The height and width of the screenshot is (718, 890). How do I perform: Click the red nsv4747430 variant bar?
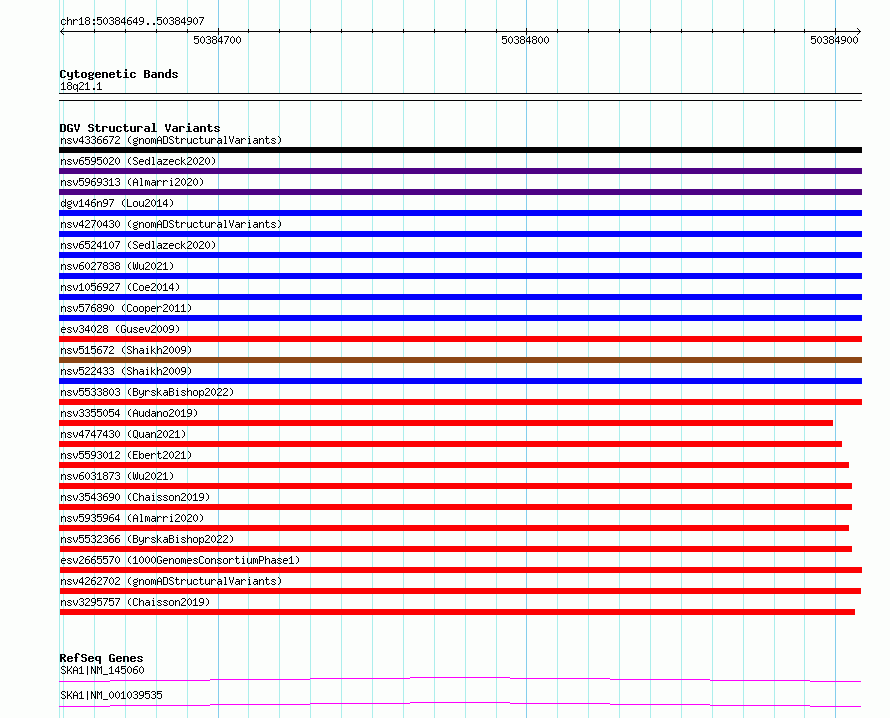[x=451, y=444]
